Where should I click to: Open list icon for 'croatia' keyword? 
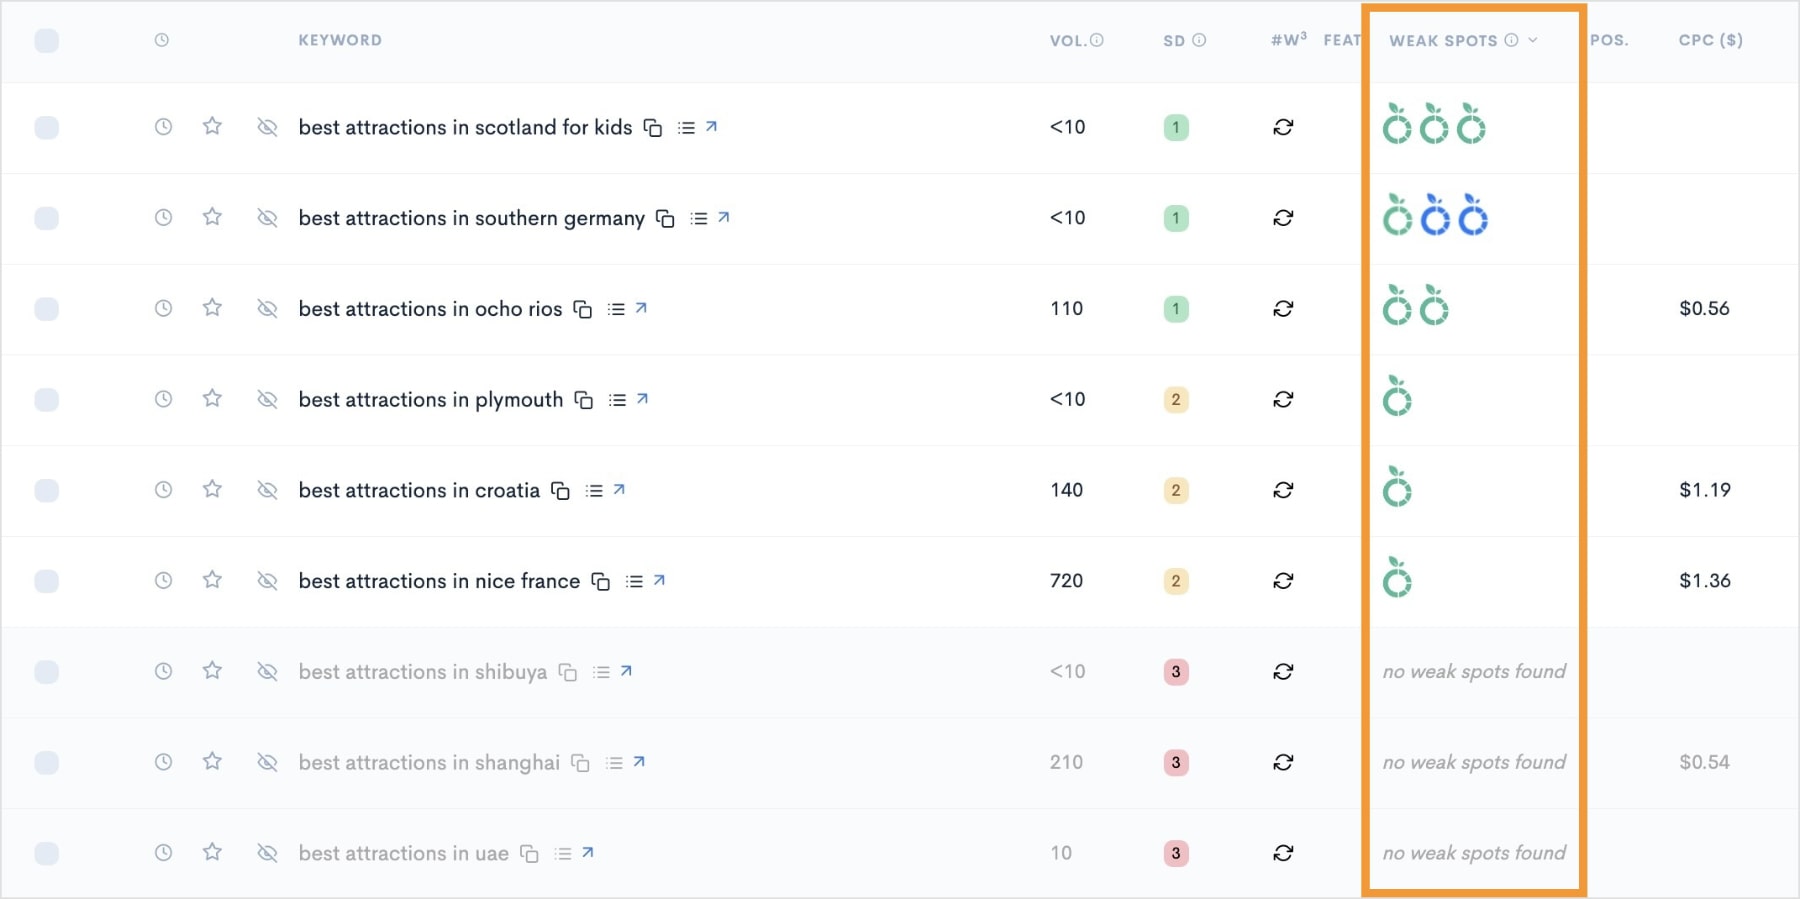pyautogui.click(x=594, y=491)
